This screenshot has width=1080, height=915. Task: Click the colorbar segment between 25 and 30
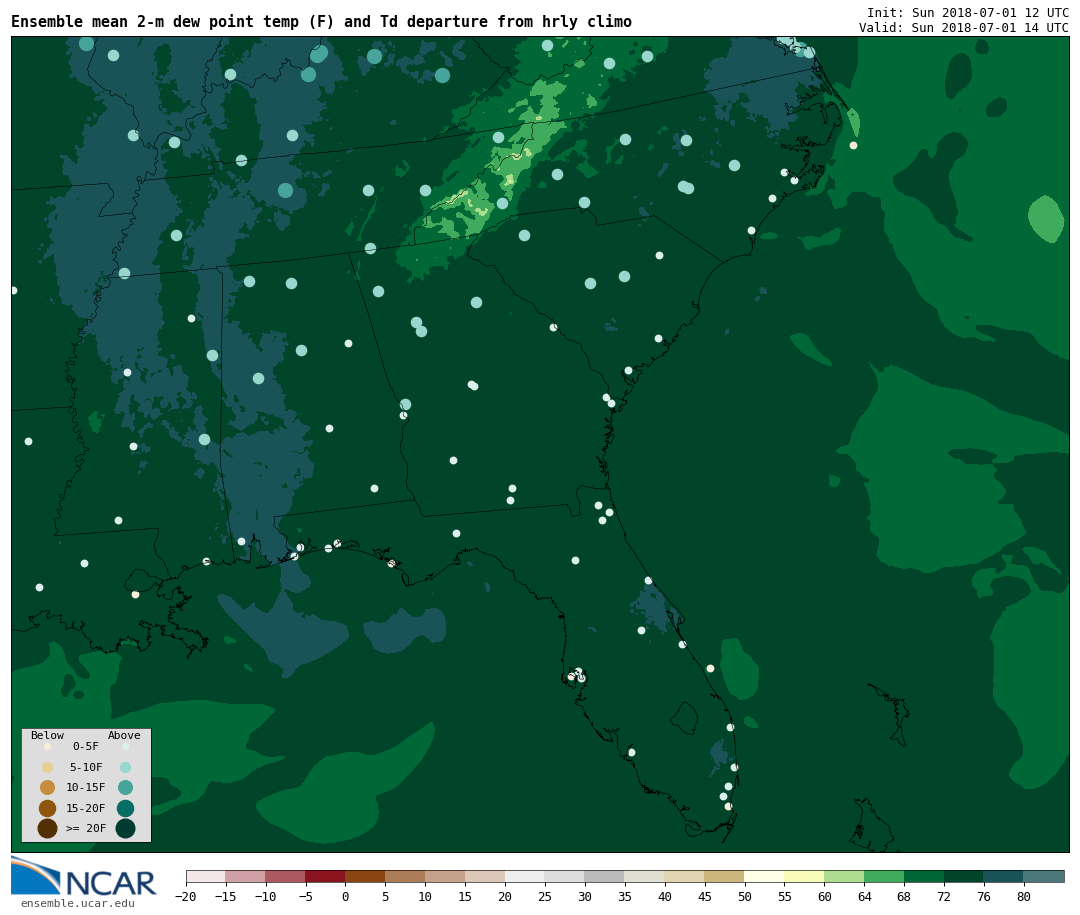[x=565, y=876]
